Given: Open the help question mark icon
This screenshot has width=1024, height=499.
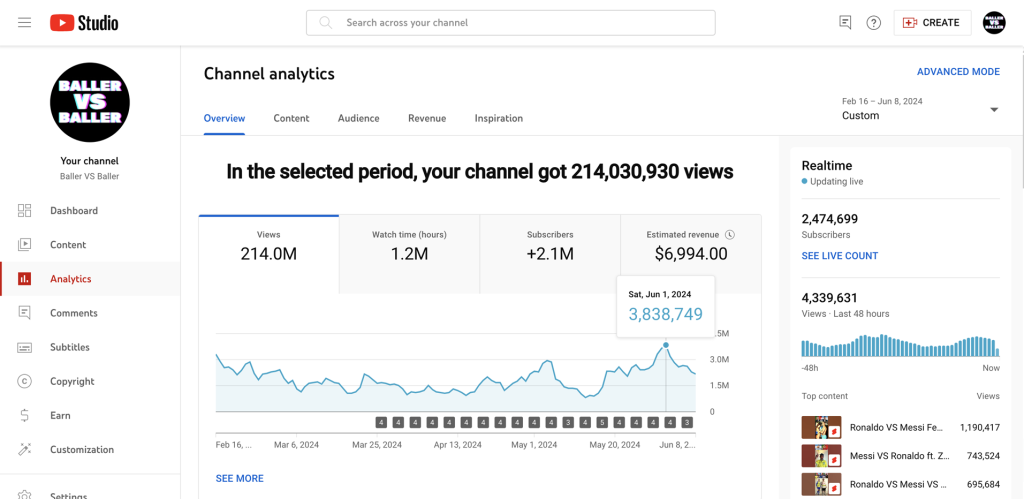Looking at the screenshot, I should pos(874,23).
